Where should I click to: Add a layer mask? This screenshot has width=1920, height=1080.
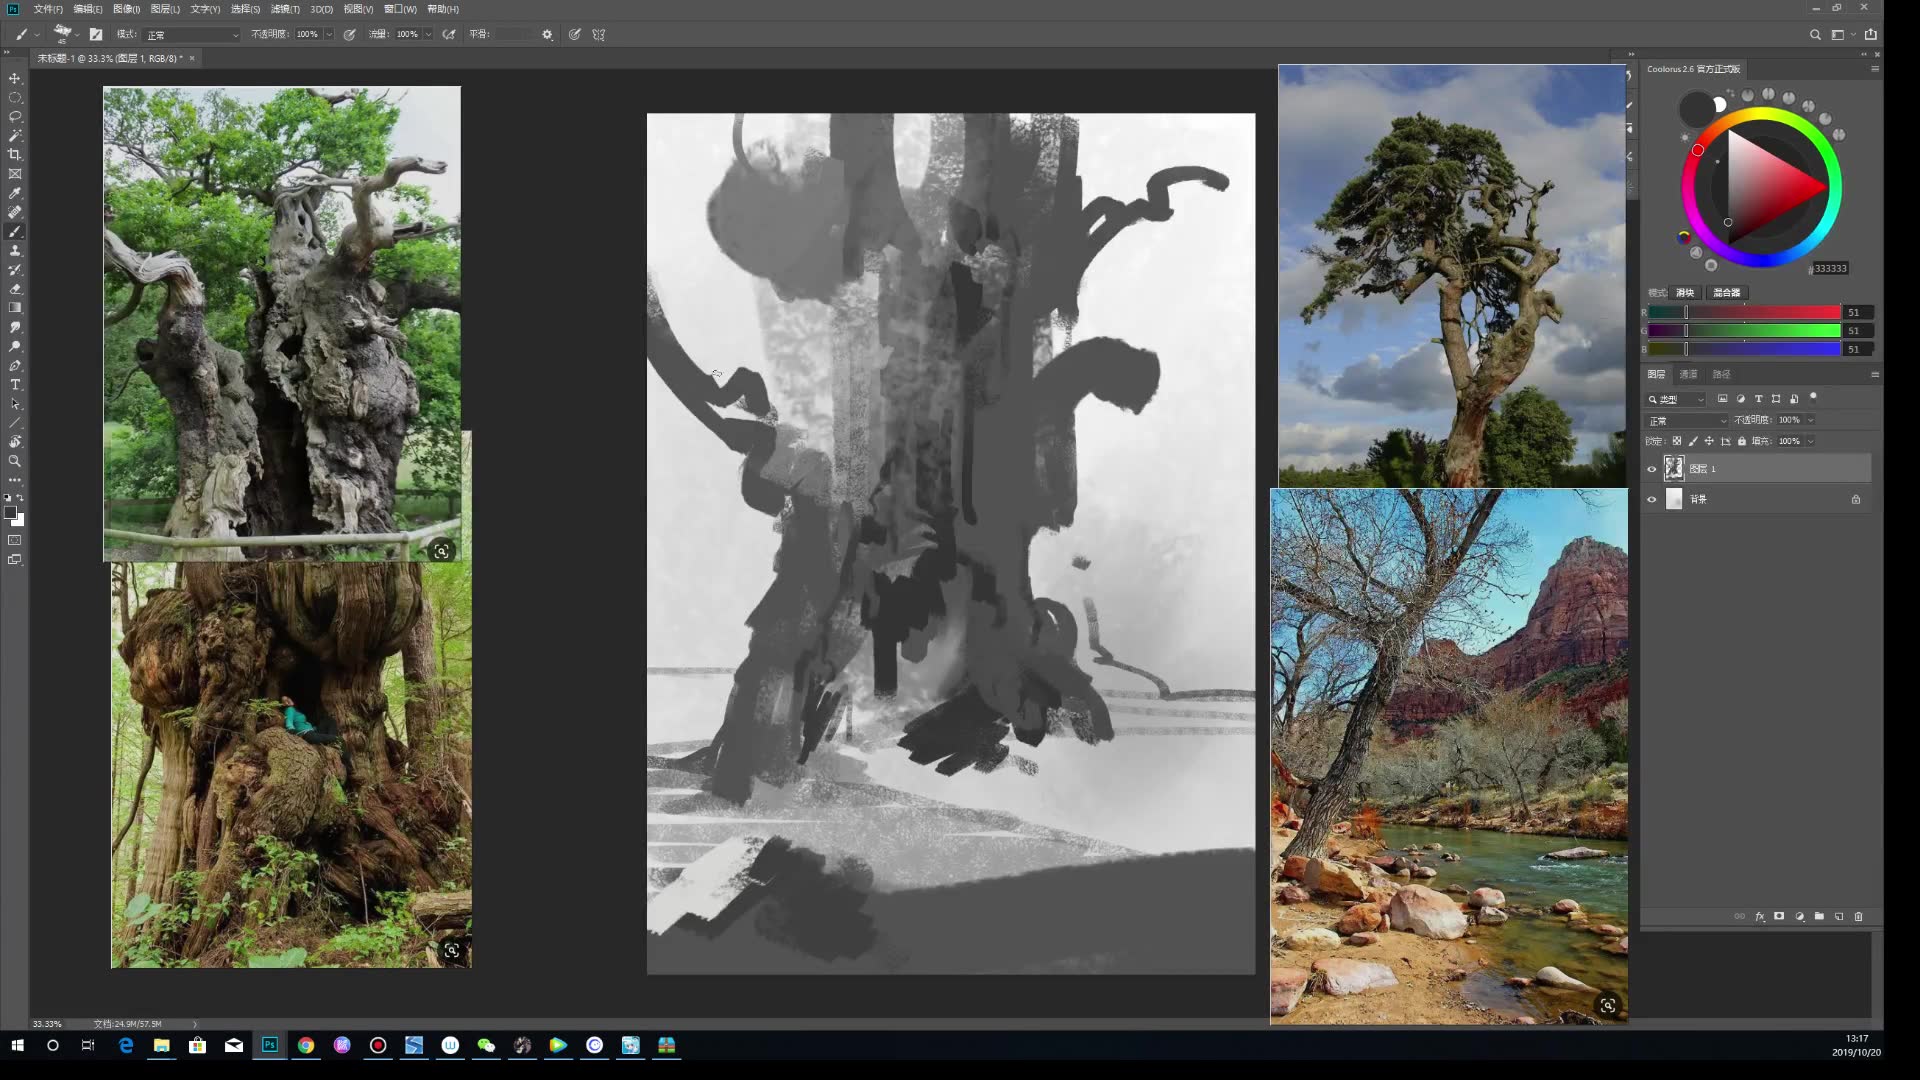(1779, 916)
